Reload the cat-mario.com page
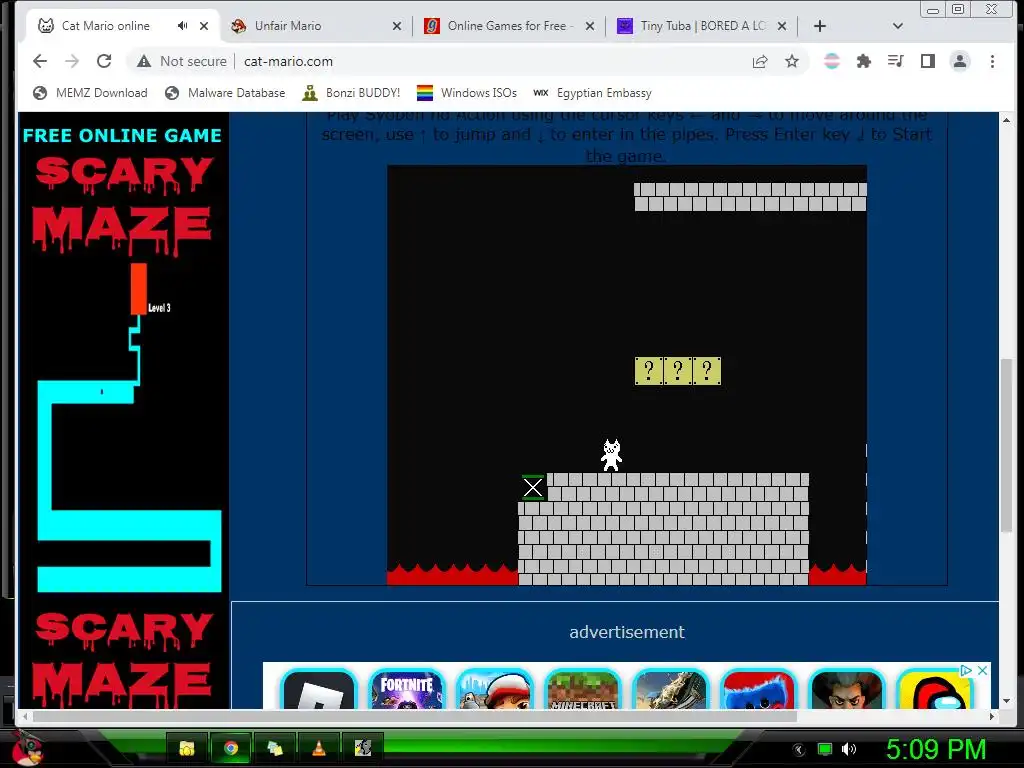This screenshot has height=768, width=1024. pyautogui.click(x=104, y=61)
